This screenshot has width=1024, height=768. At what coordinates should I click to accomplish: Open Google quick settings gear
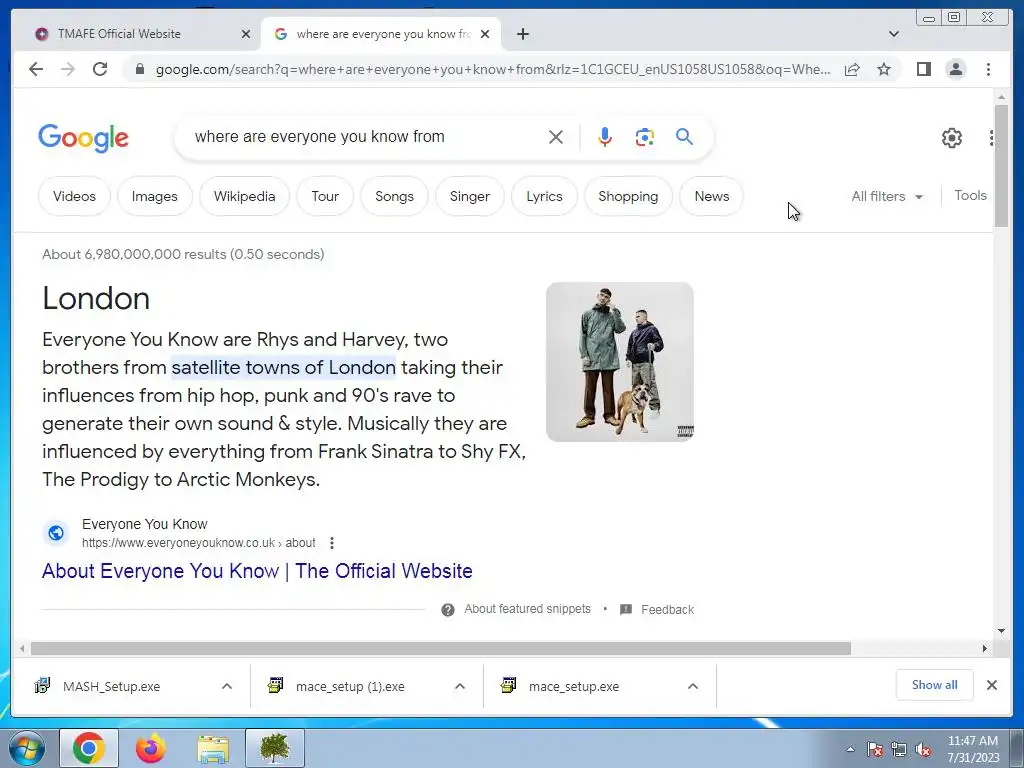952,138
